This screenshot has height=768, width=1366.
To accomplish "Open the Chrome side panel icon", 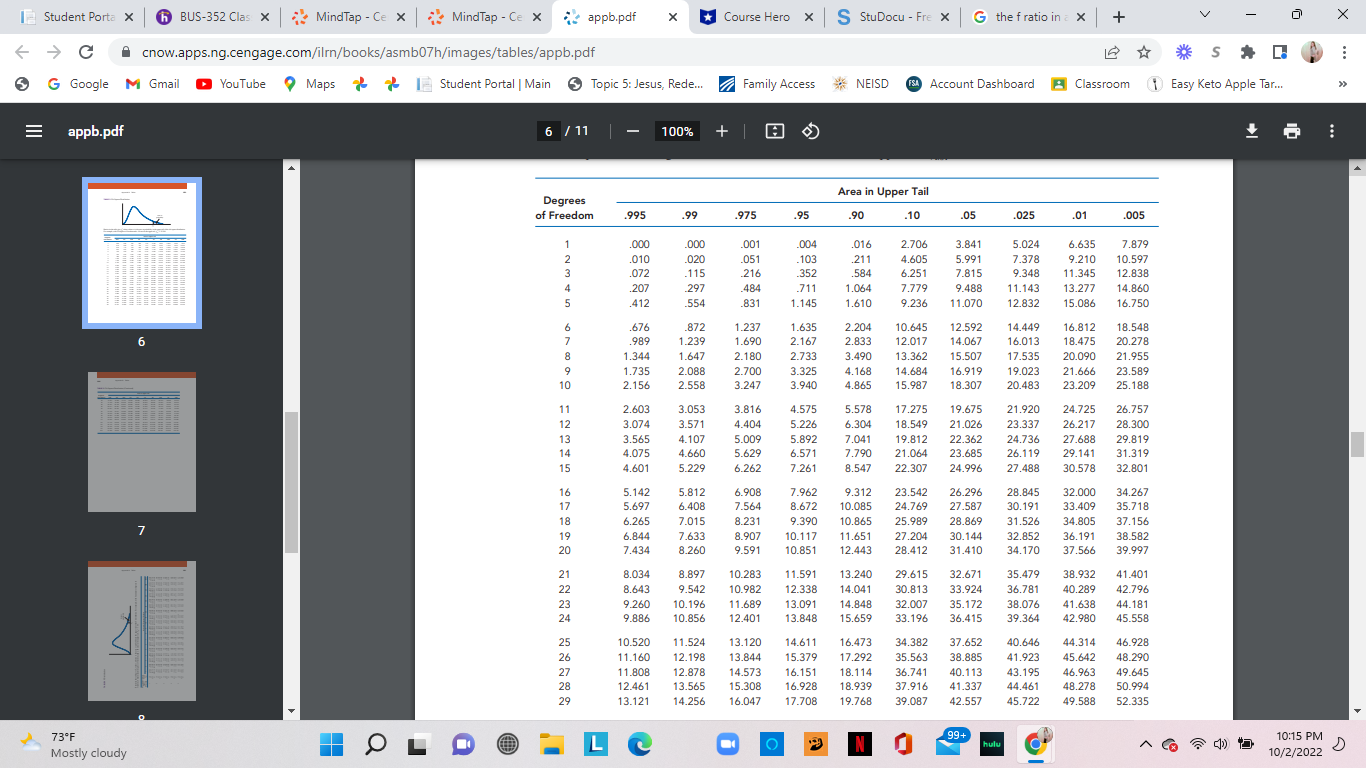I will click(x=1280, y=52).
